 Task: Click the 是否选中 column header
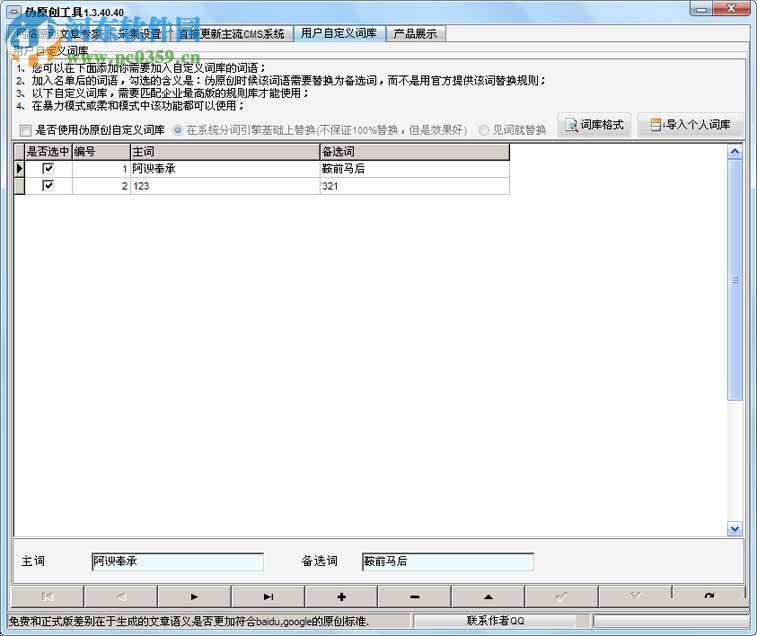[48, 152]
